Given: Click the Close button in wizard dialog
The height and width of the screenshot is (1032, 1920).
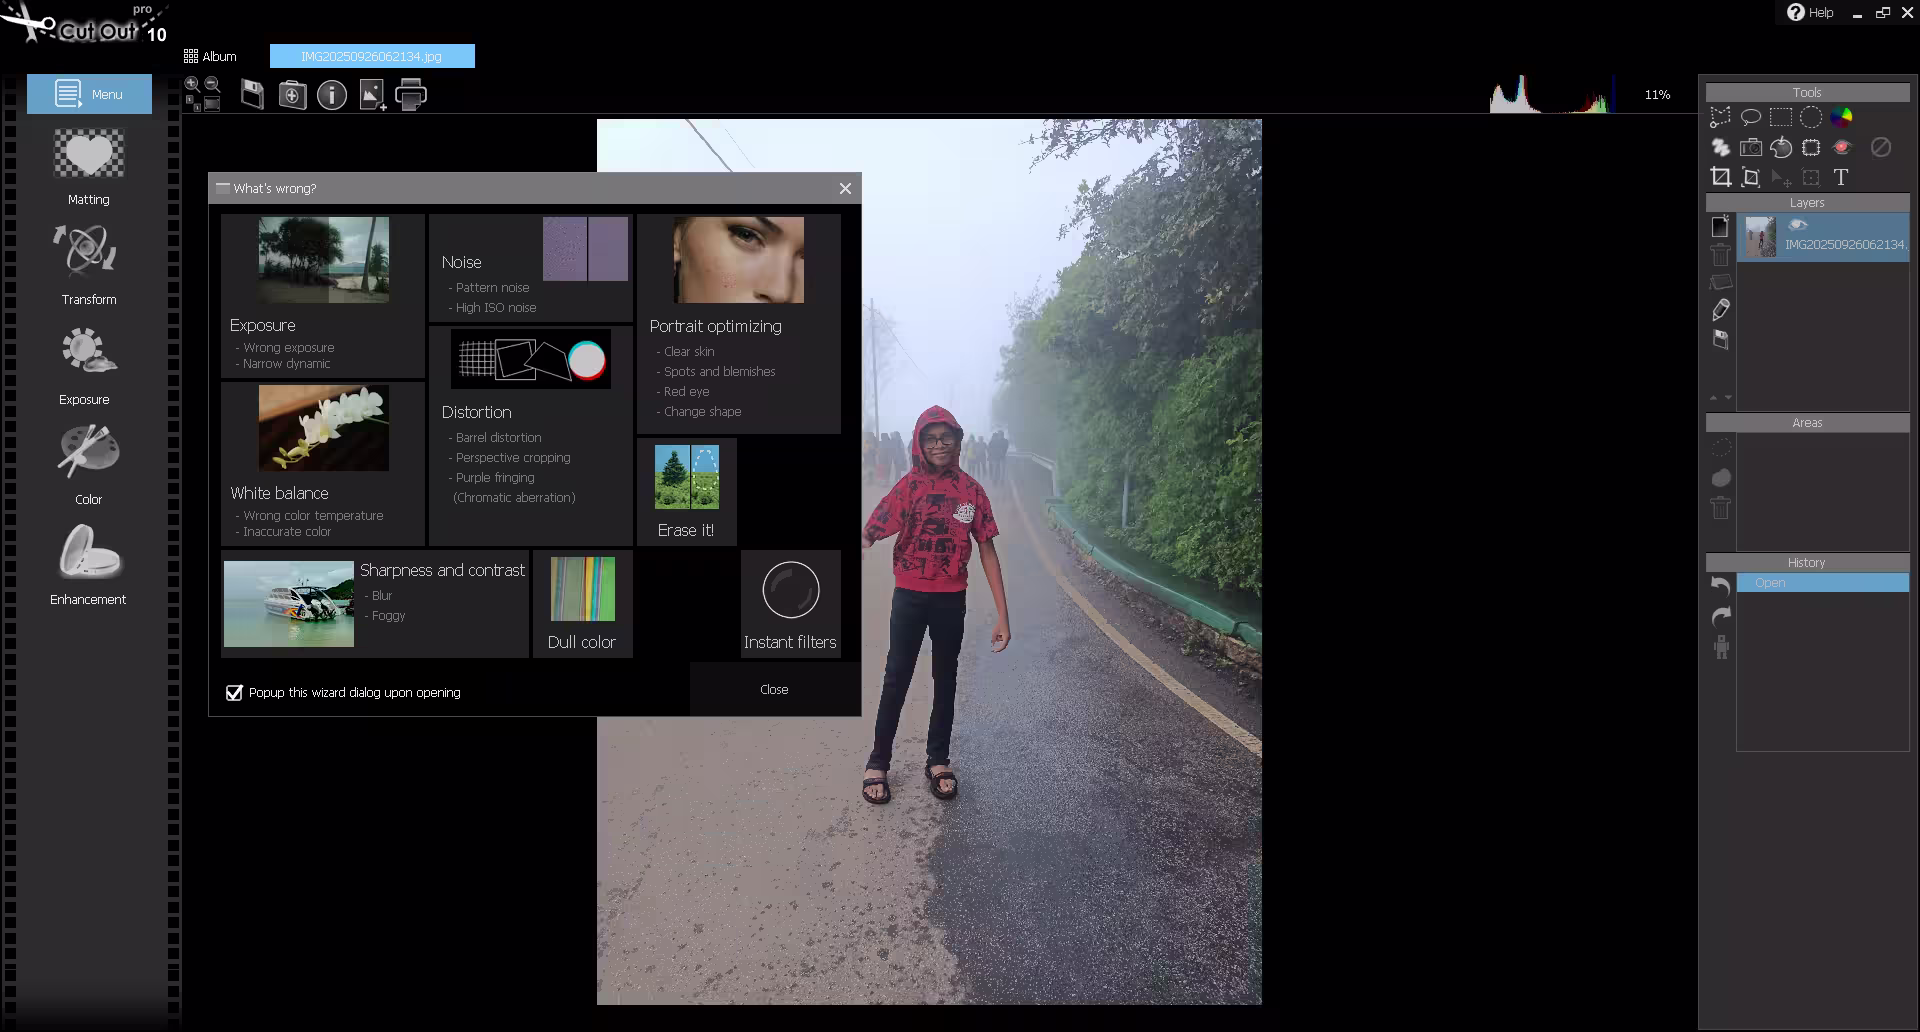Looking at the screenshot, I should (774, 689).
